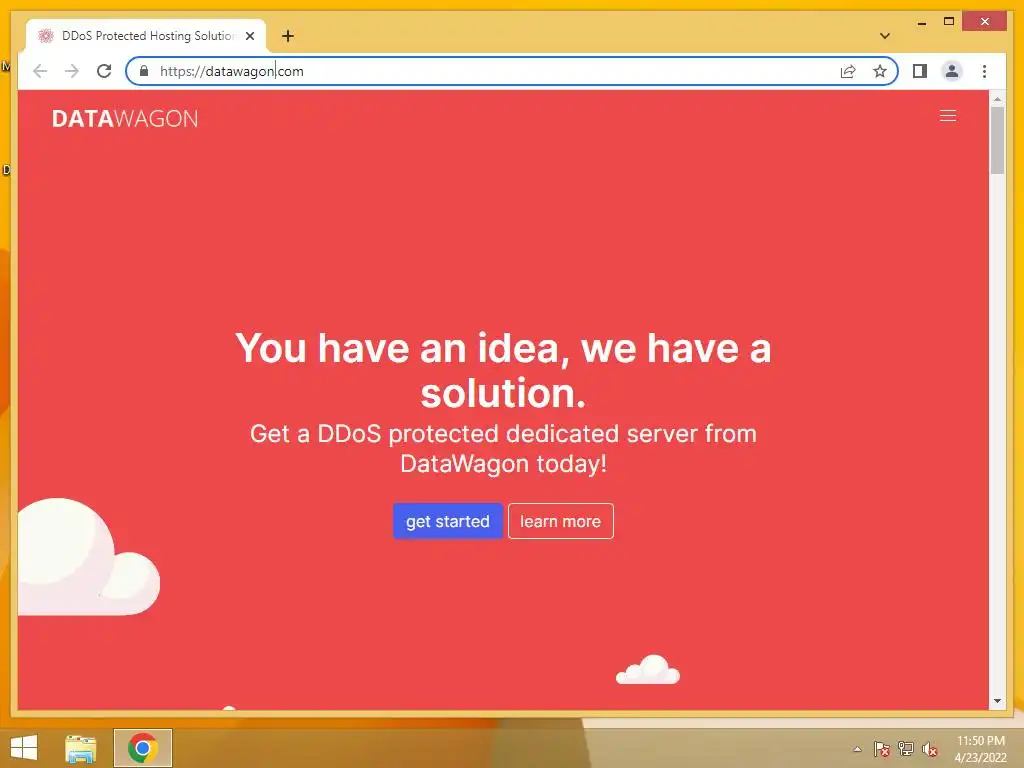
Task: Open the Windows Start menu
Action: point(24,748)
